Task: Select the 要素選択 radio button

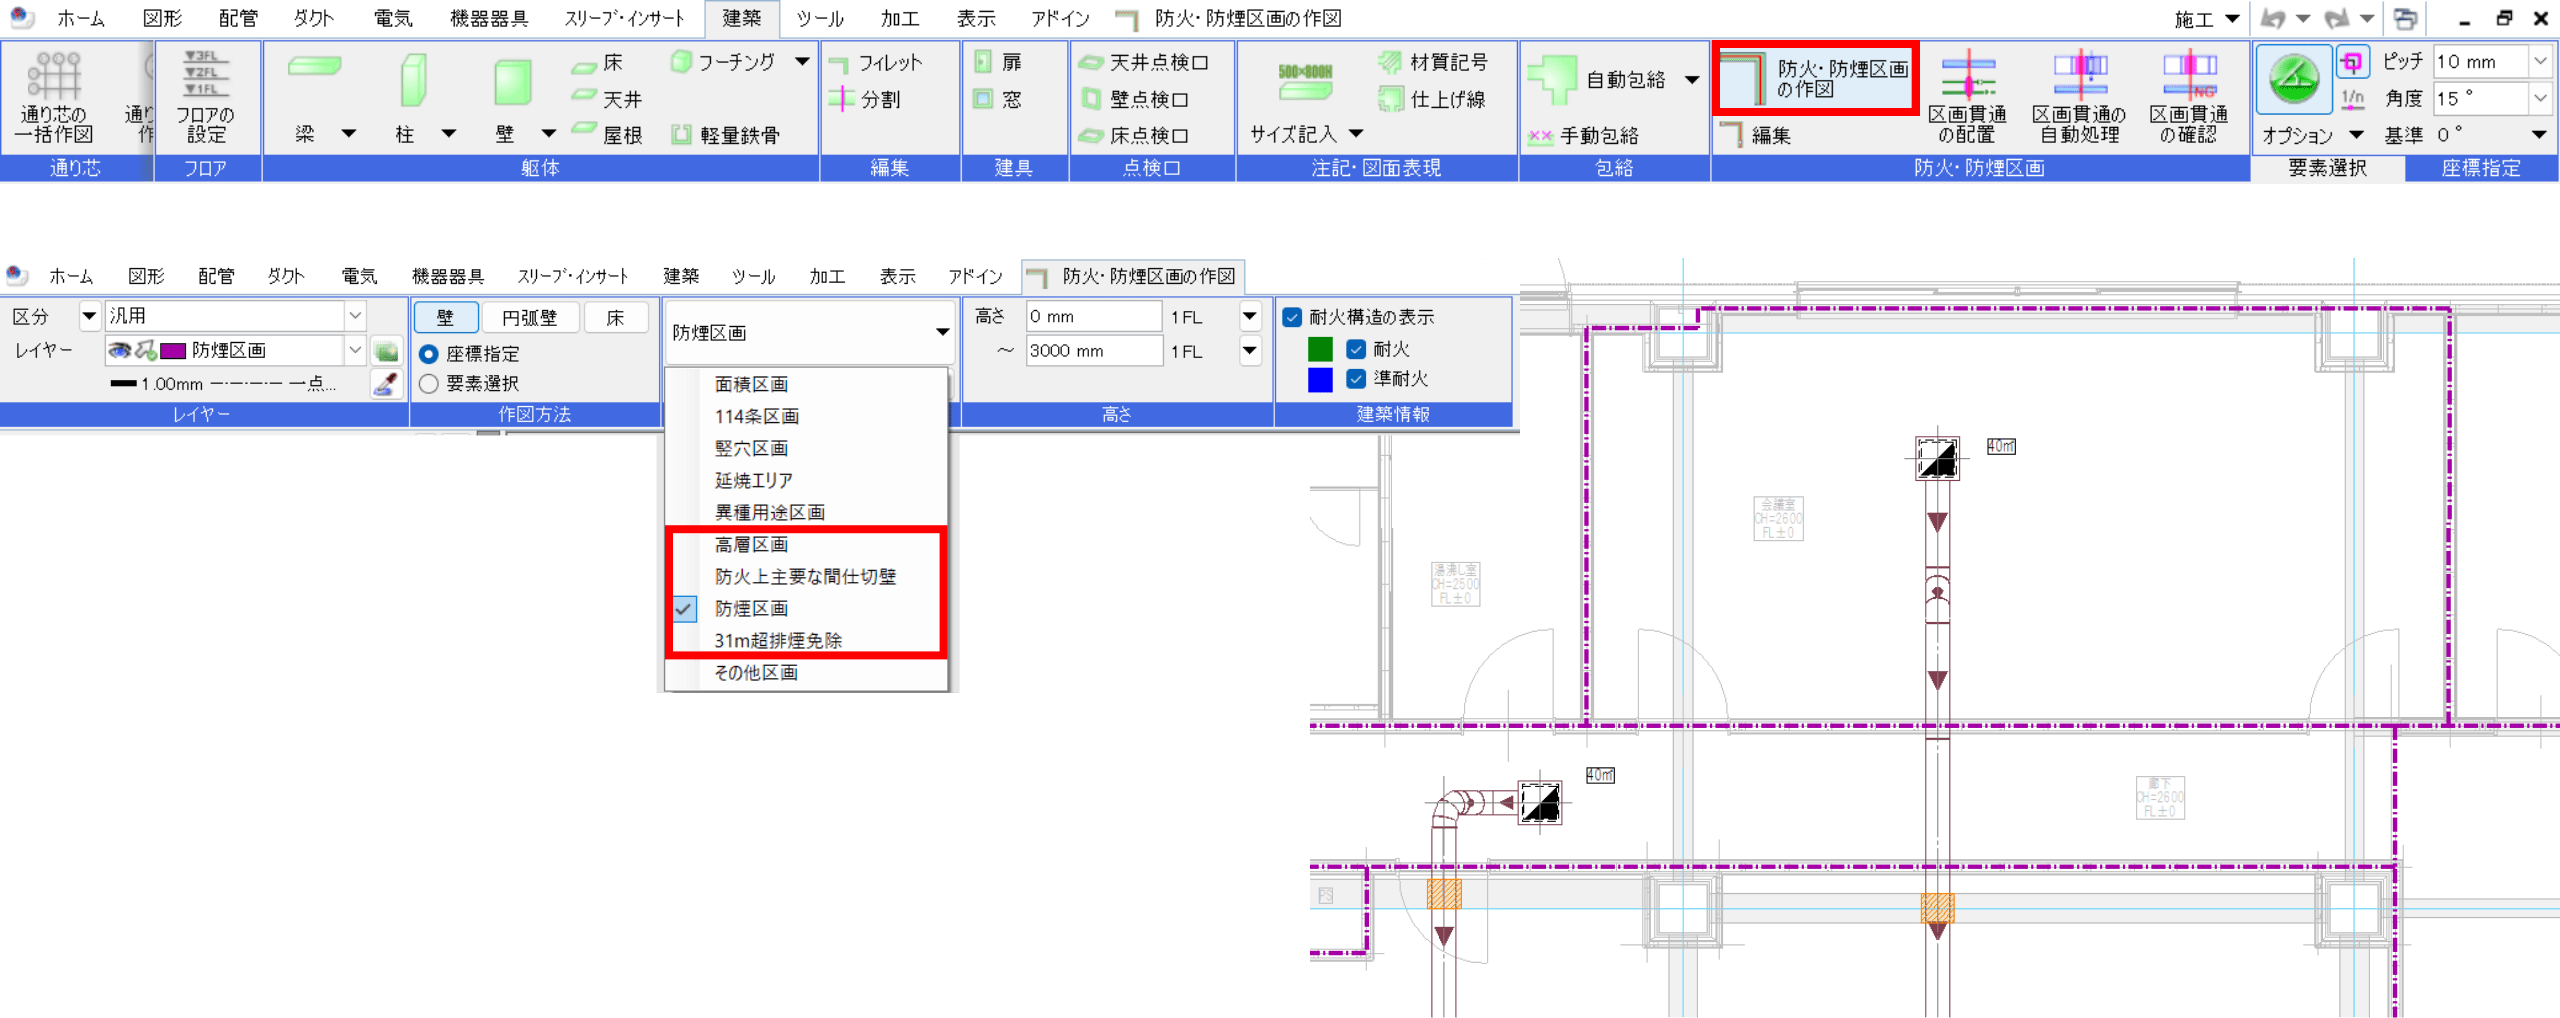Action: 429,384
